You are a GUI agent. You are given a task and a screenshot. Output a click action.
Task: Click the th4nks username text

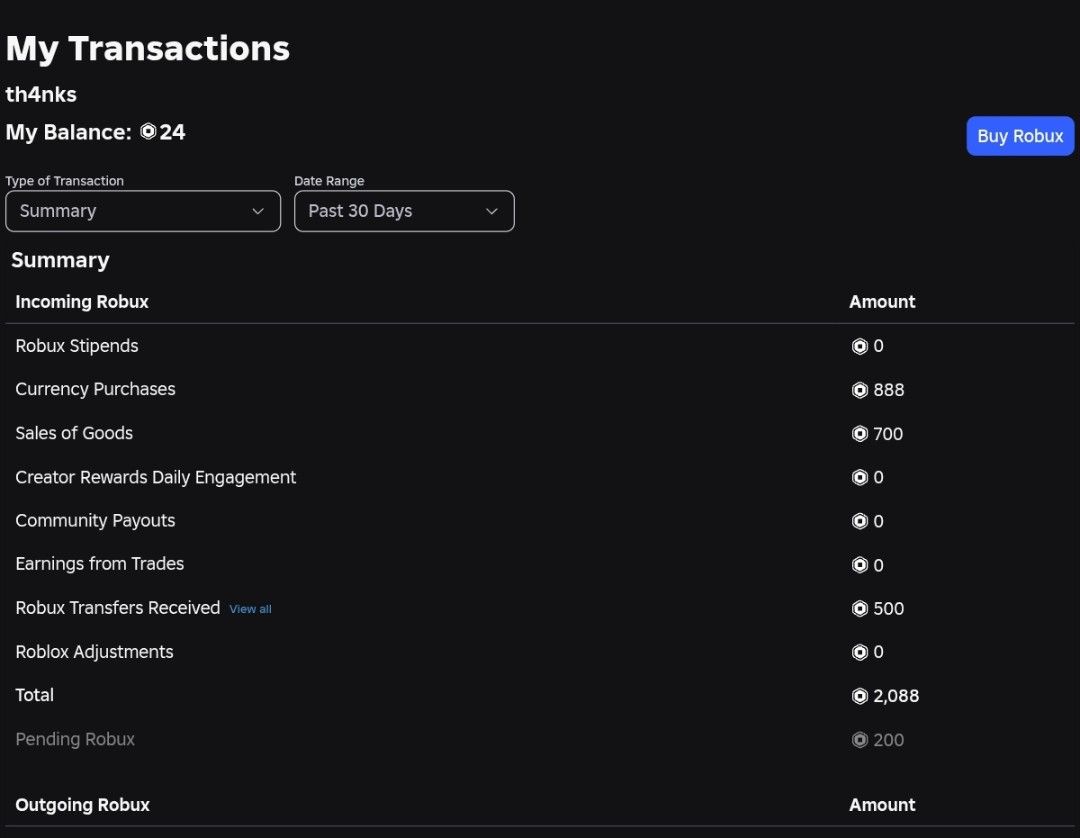41,94
